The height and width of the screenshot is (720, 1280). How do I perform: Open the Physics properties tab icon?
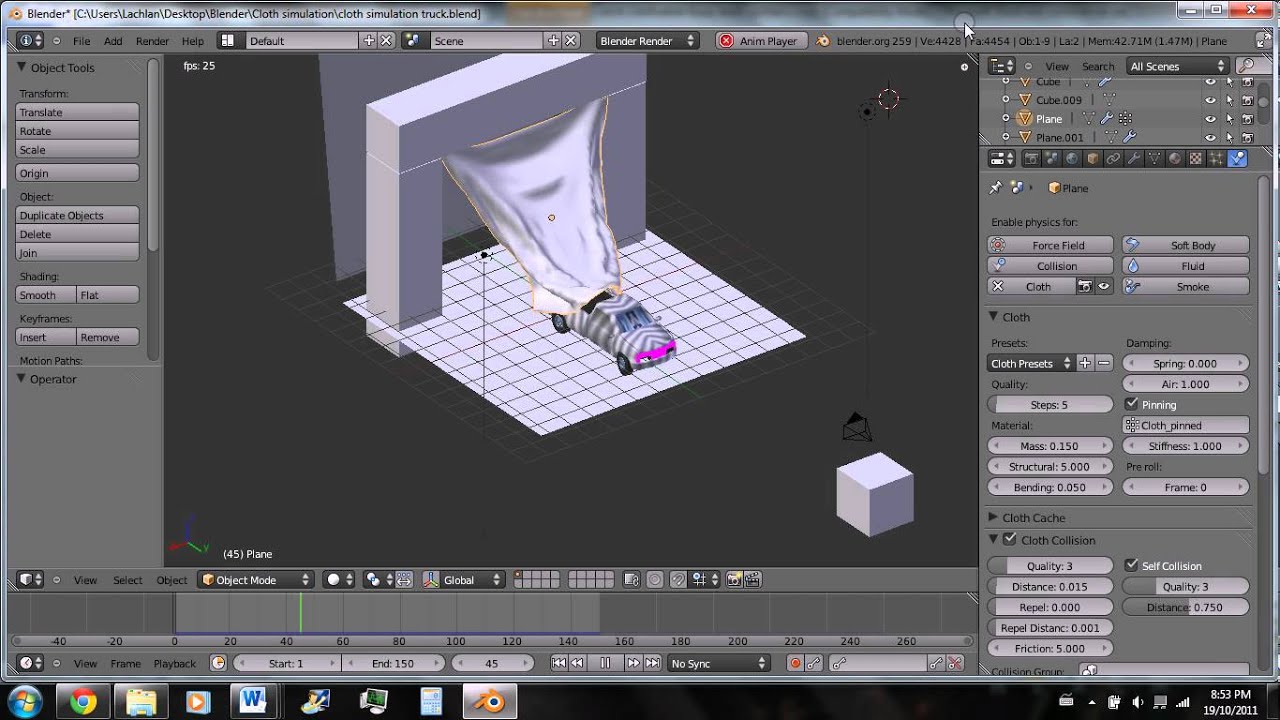click(1237, 158)
